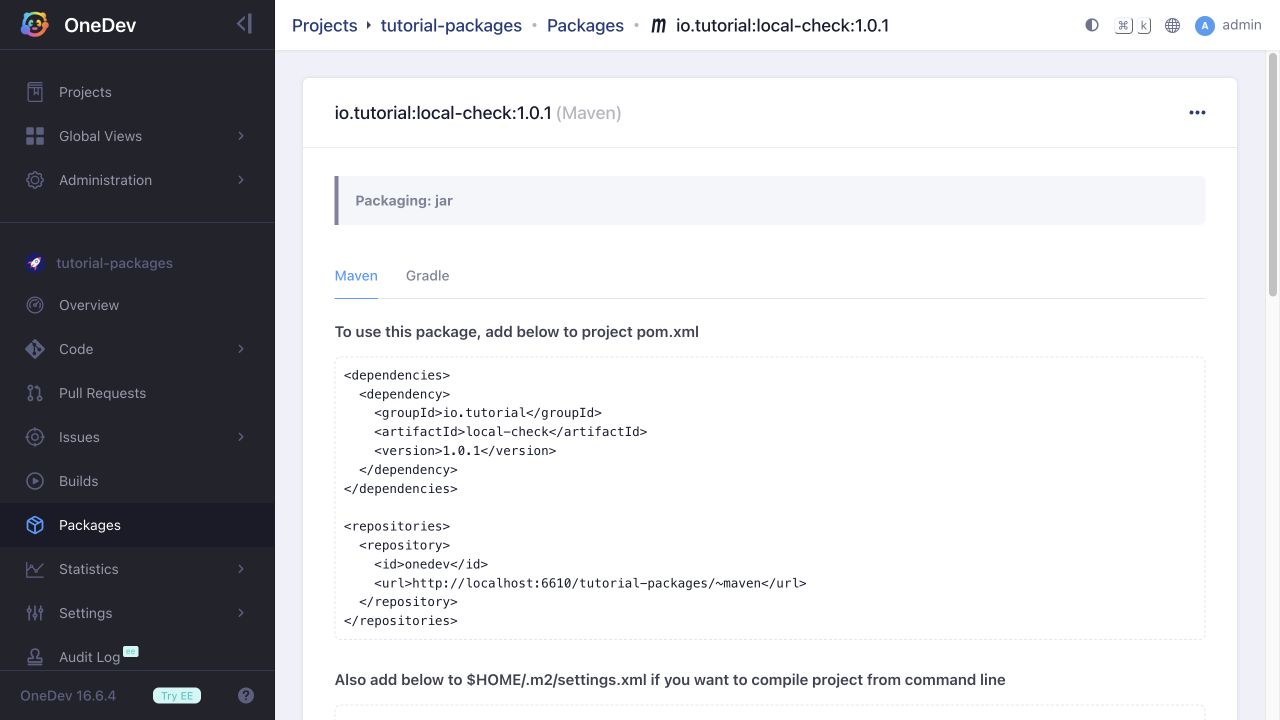Viewport: 1280px width, 720px height.
Task: Click the Audit Log stamp icon
Action: (35, 657)
